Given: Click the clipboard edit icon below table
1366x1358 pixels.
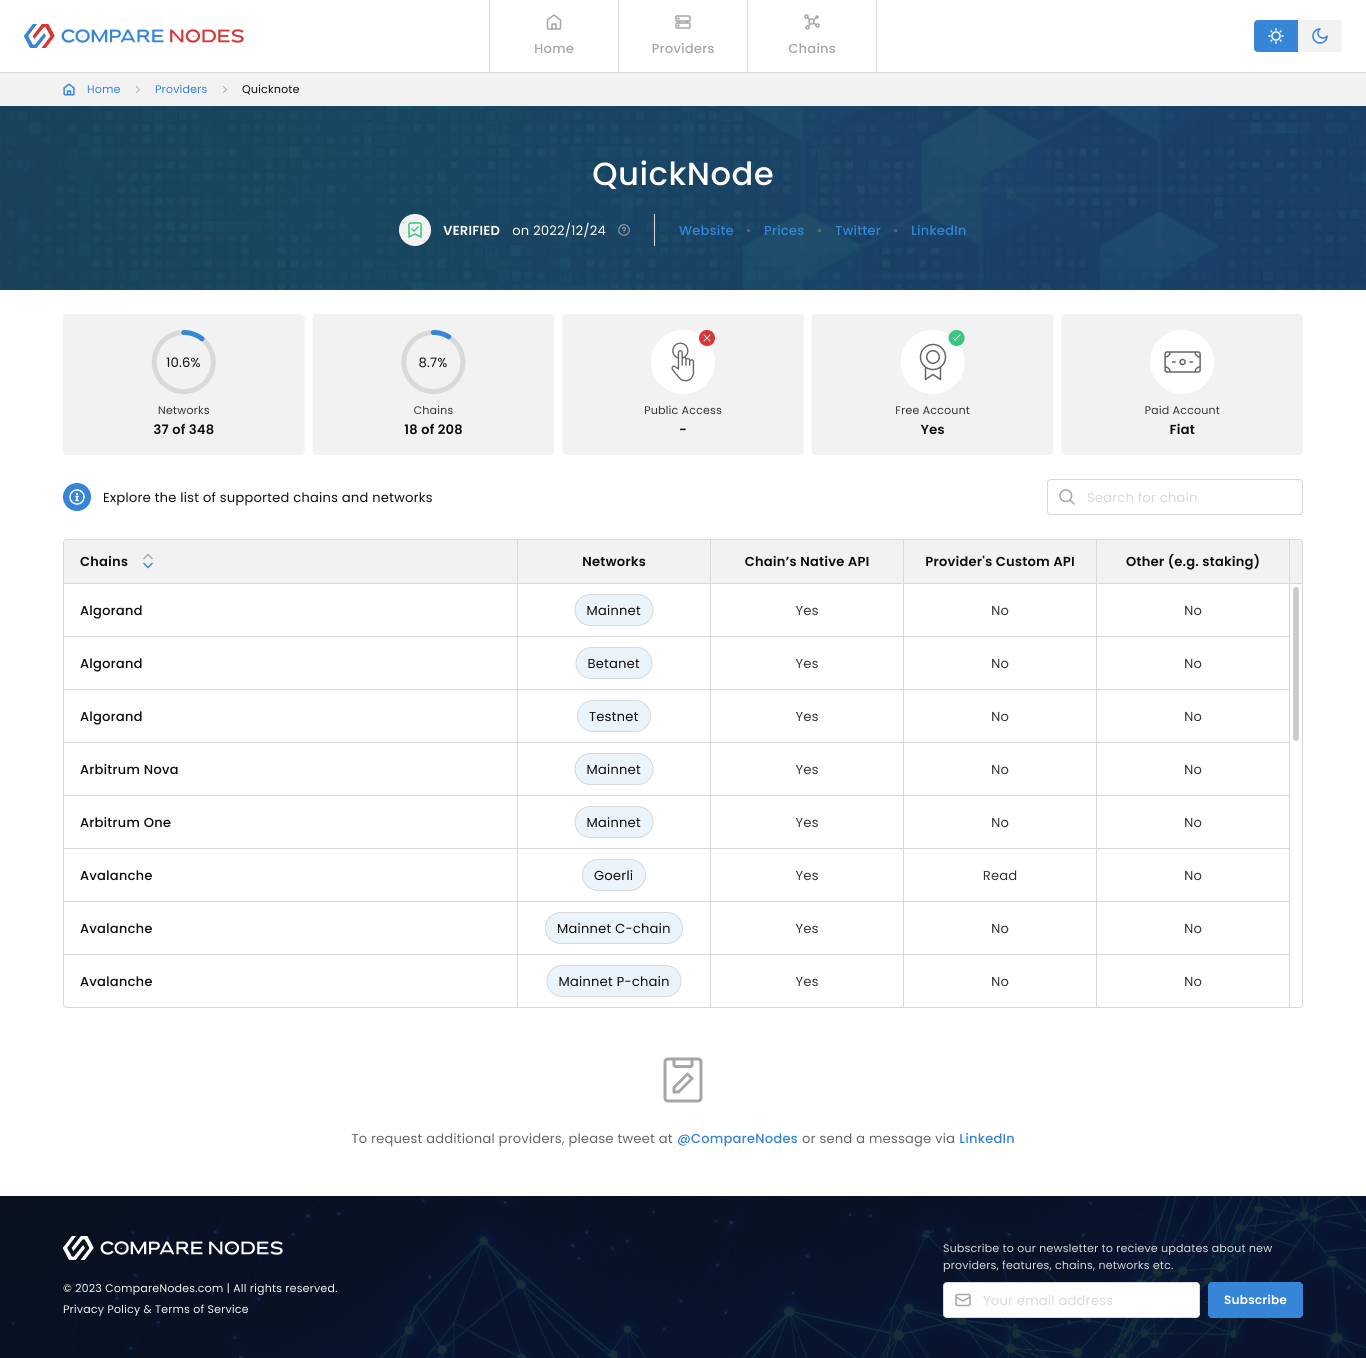Looking at the screenshot, I should point(683,1080).
